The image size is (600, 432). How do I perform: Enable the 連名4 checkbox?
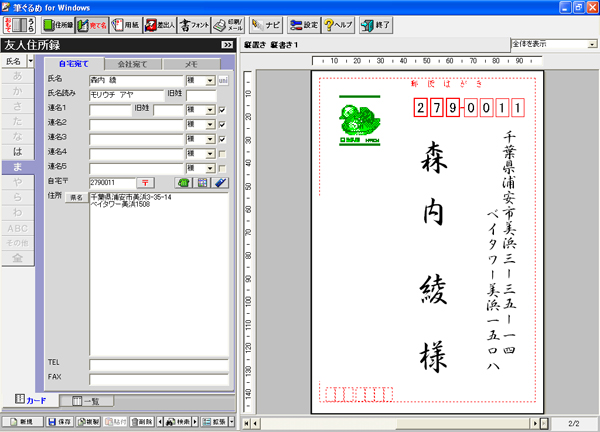coord(222,152)
